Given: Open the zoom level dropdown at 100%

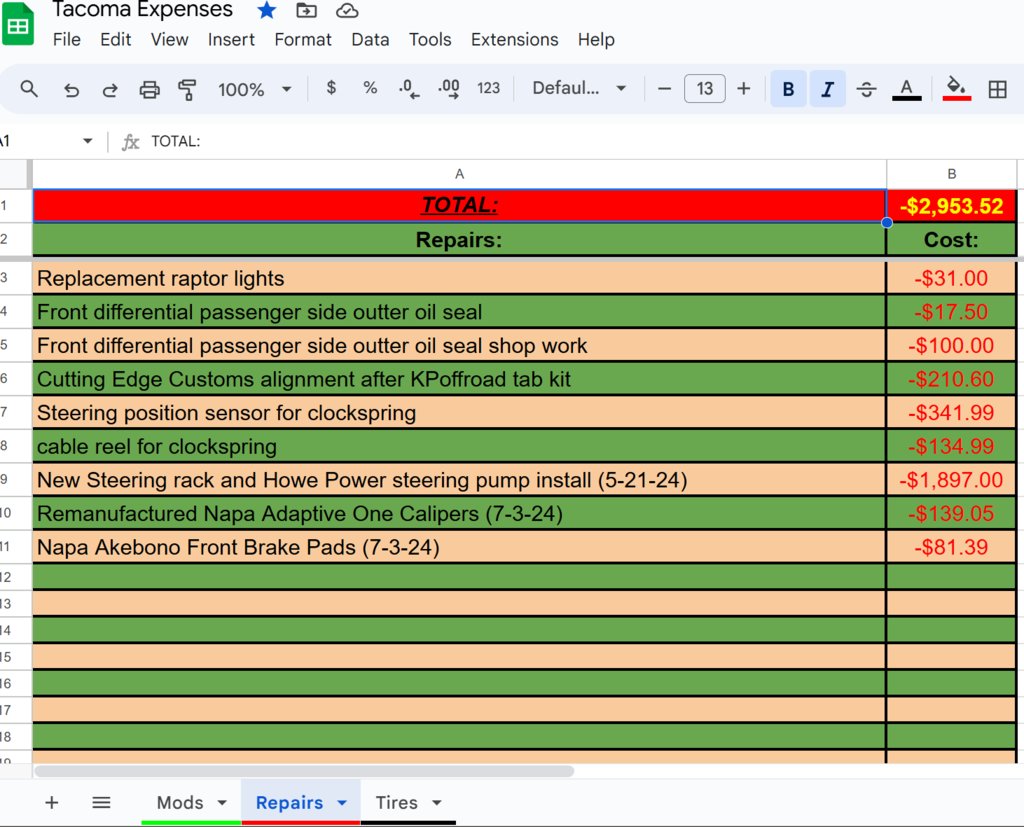Looking at the screenshot, I should tap(254, 89).
